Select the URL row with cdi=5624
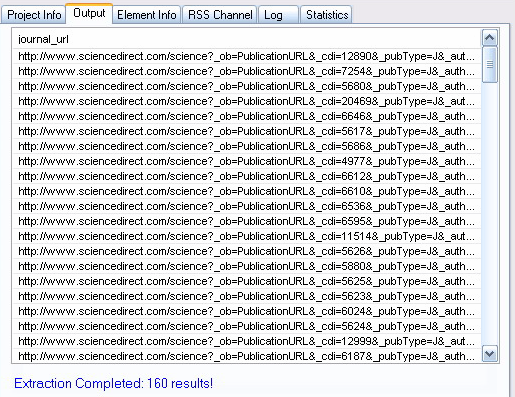This screenshot has width=515, height=397. click(x=246, y=326)
